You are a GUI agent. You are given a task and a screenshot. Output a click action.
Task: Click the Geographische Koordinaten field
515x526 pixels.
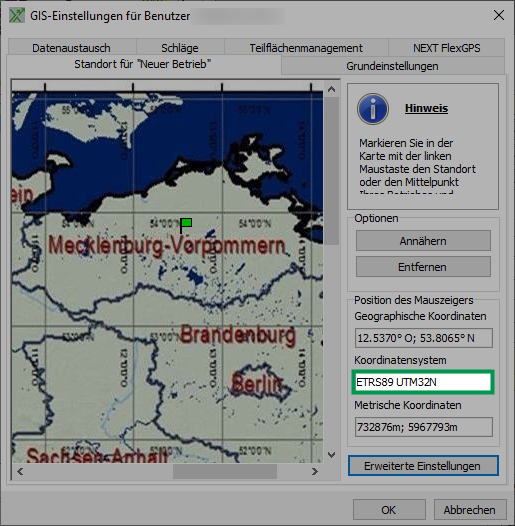pos(424,338)
